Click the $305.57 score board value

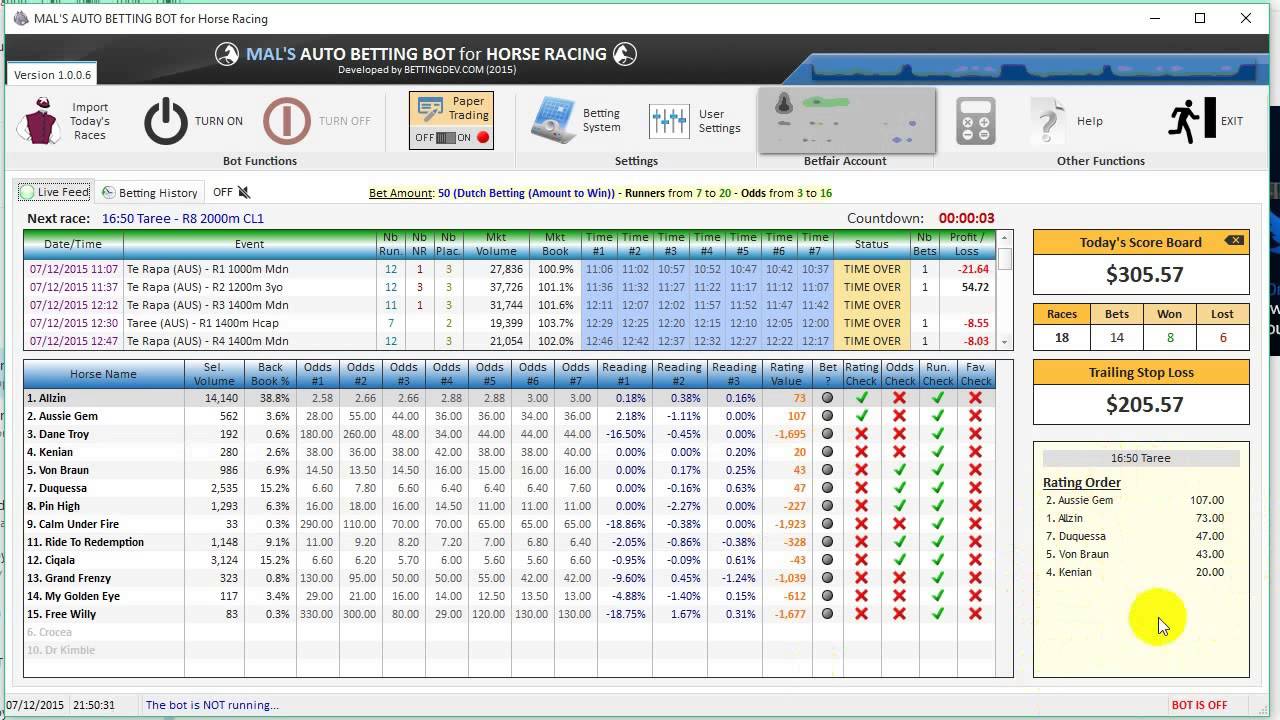coord(1144,275)
